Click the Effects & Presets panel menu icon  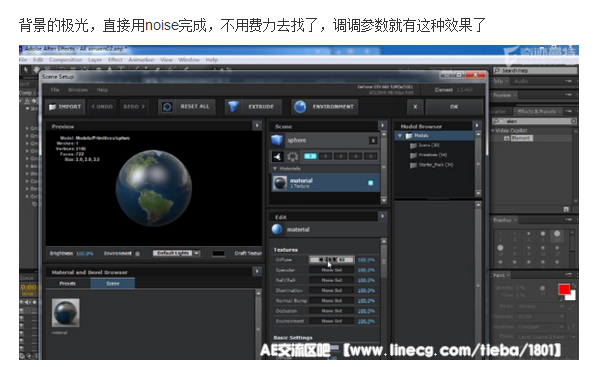click(569, 111)
